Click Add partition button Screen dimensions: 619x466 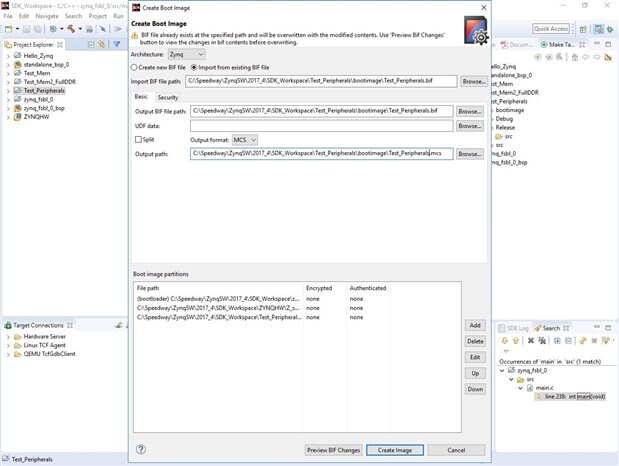(475, 325)
